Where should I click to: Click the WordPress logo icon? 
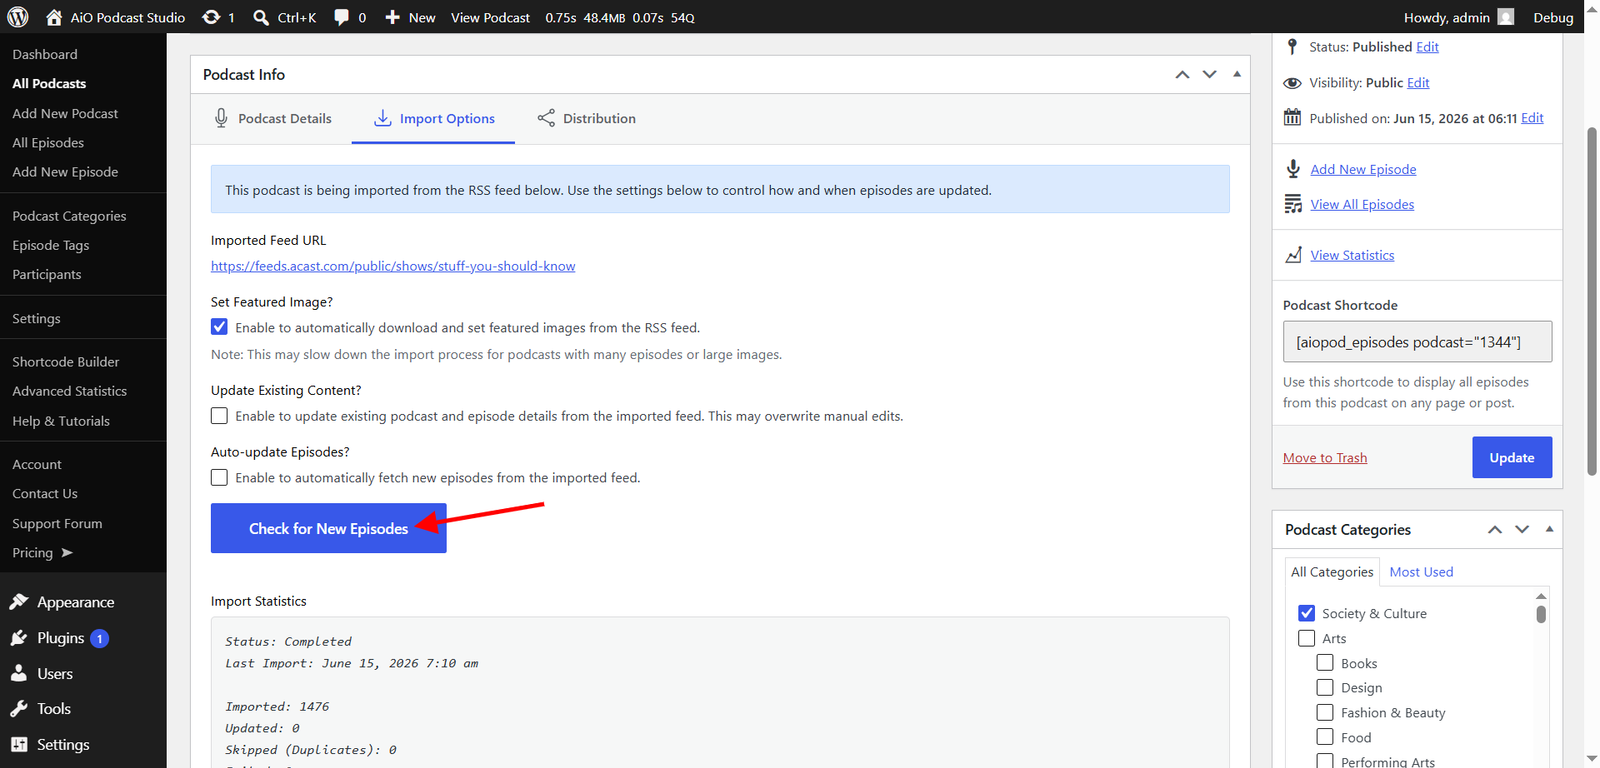(x=18, y=17)
